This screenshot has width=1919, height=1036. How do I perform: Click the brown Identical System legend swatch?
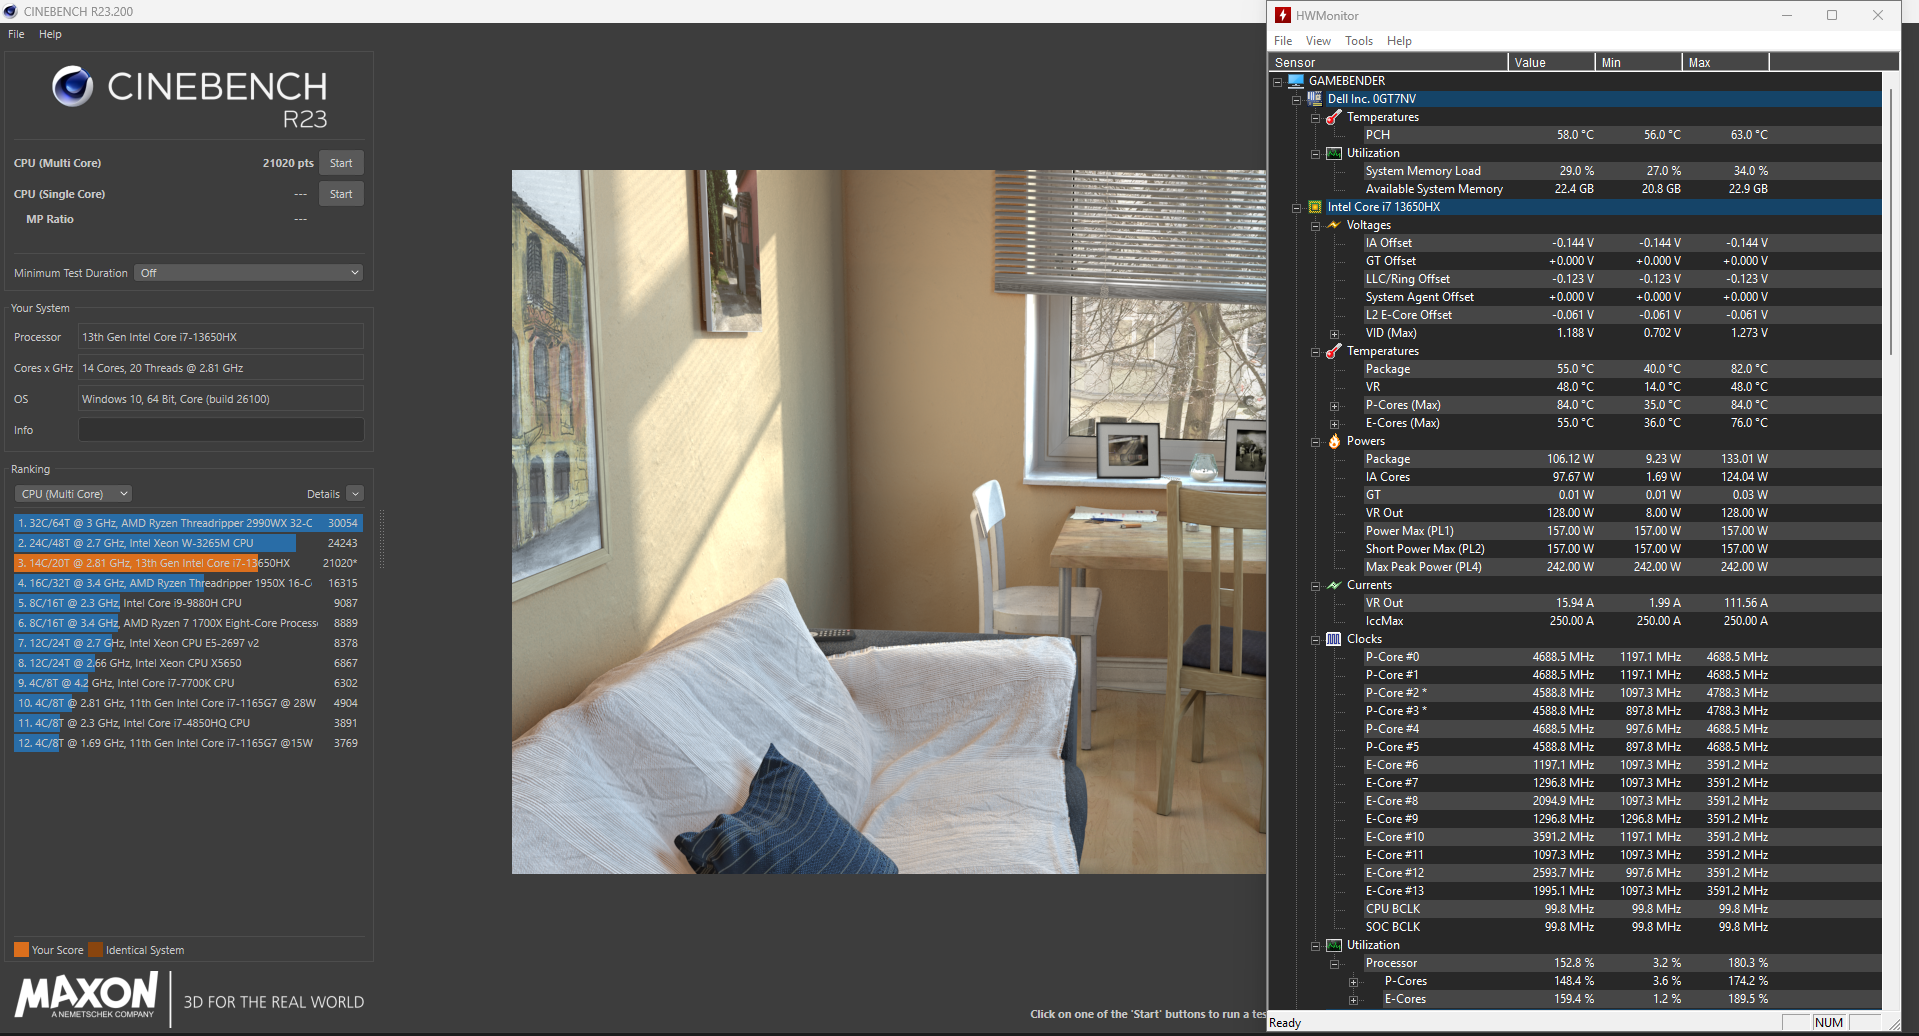point(95,950)
